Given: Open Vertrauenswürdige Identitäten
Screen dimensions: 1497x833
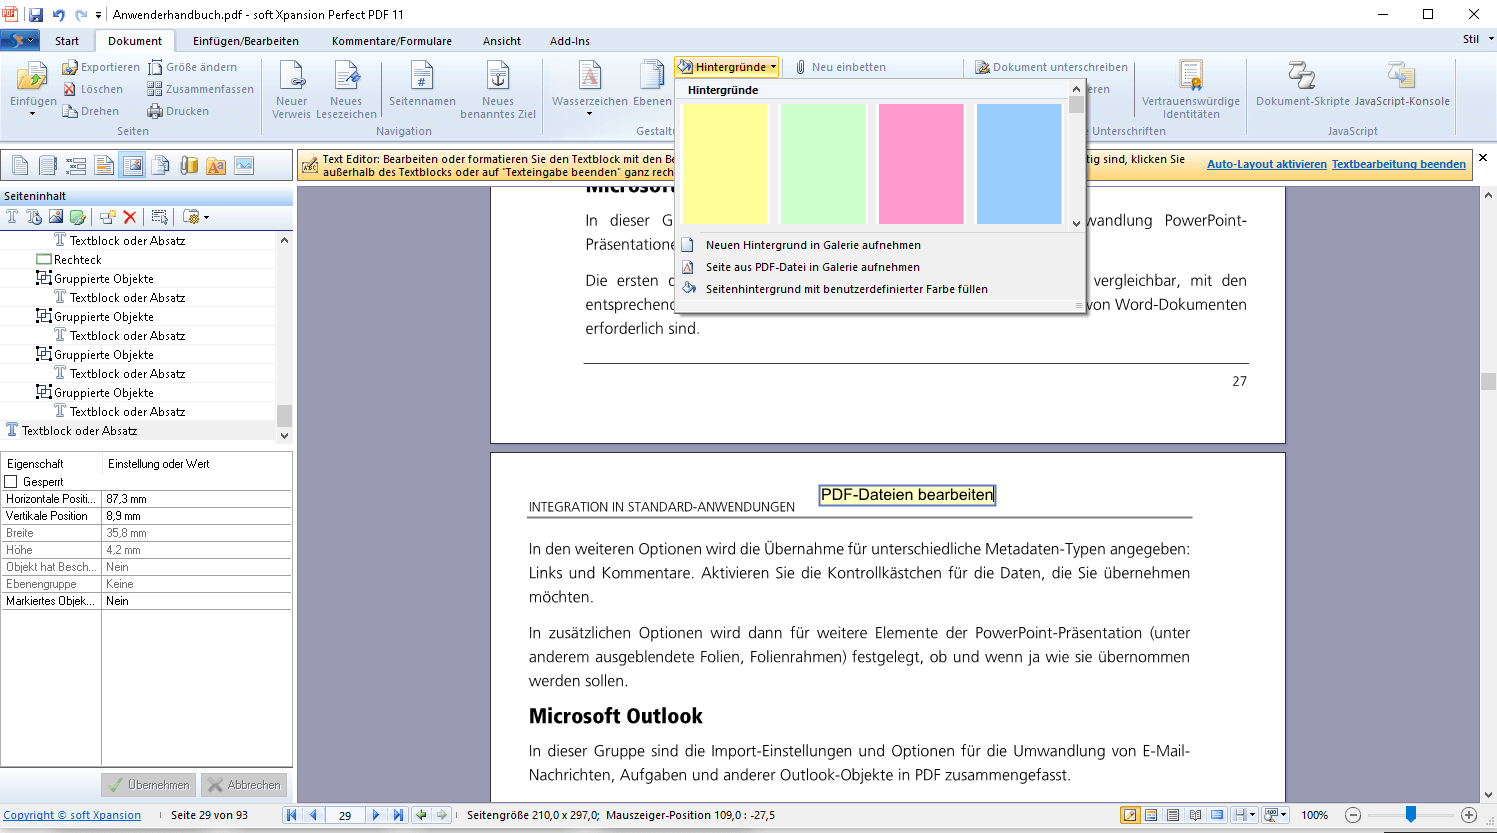Looking at the screenshot, I should coord(1191,89).
